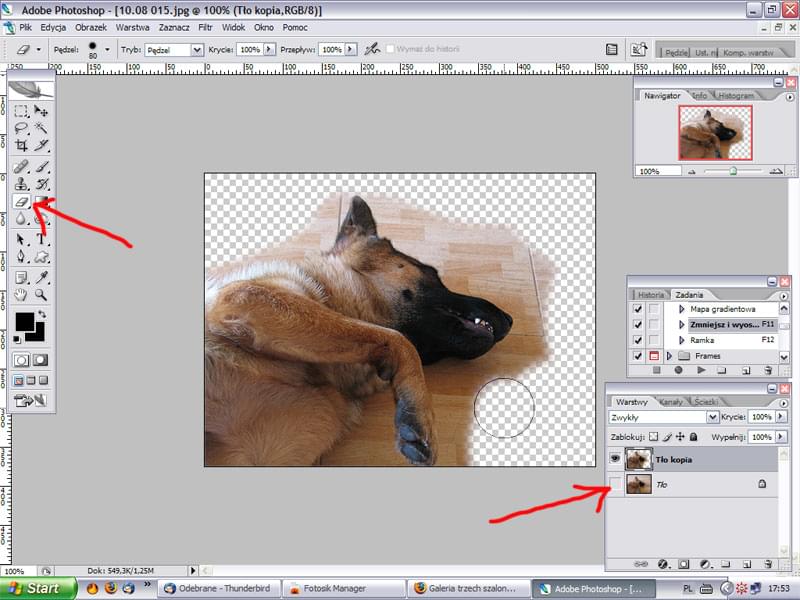The height and width of the screenshot is (600, 800).
Task: Select the Notes tool
Action: coord(21,278)
